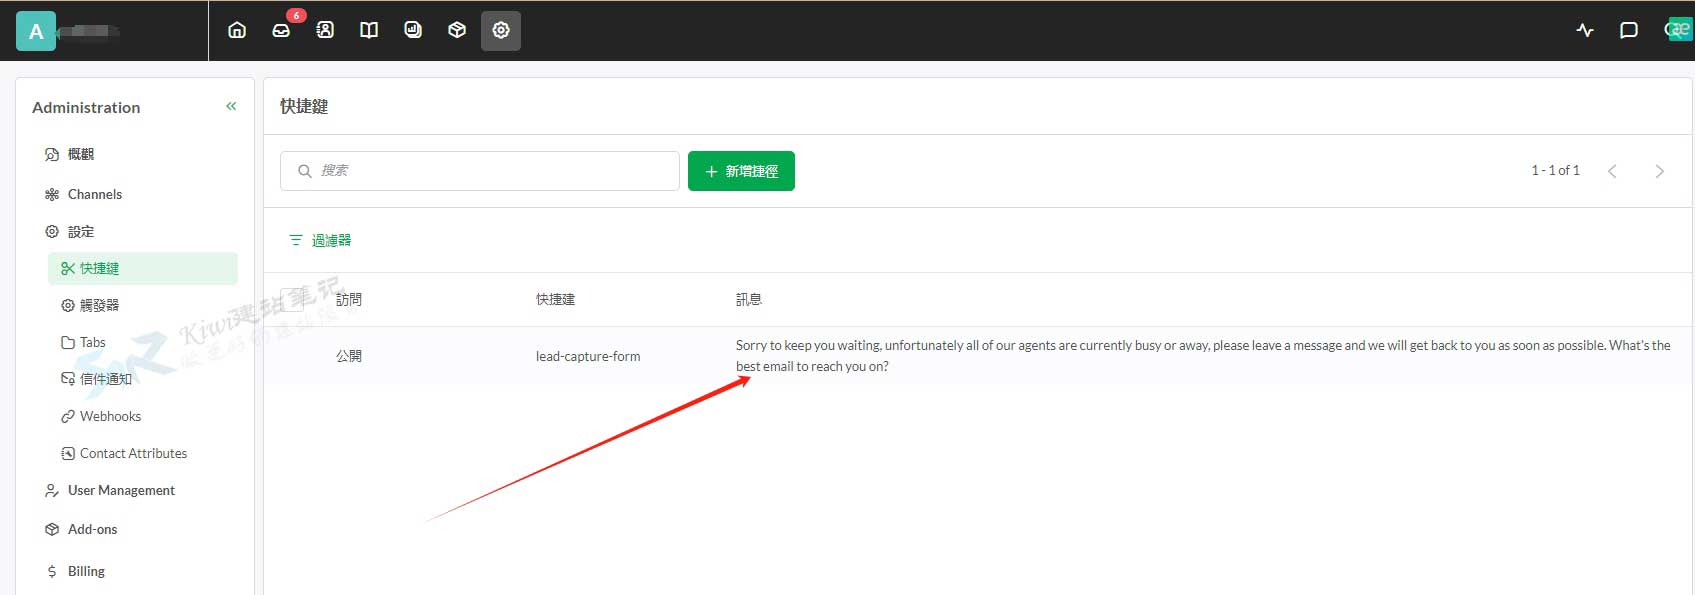Open the contacts icon in top bar
This screenshot has height=595, width=1695.
pyautogui.click(x=325, y=30)
